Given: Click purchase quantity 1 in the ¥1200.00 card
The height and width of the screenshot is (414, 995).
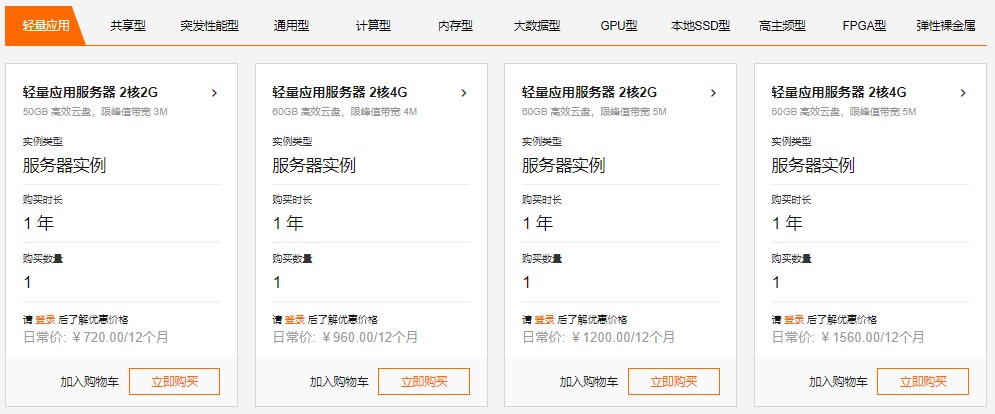Looking at the screenshot, I should [527, 283].
